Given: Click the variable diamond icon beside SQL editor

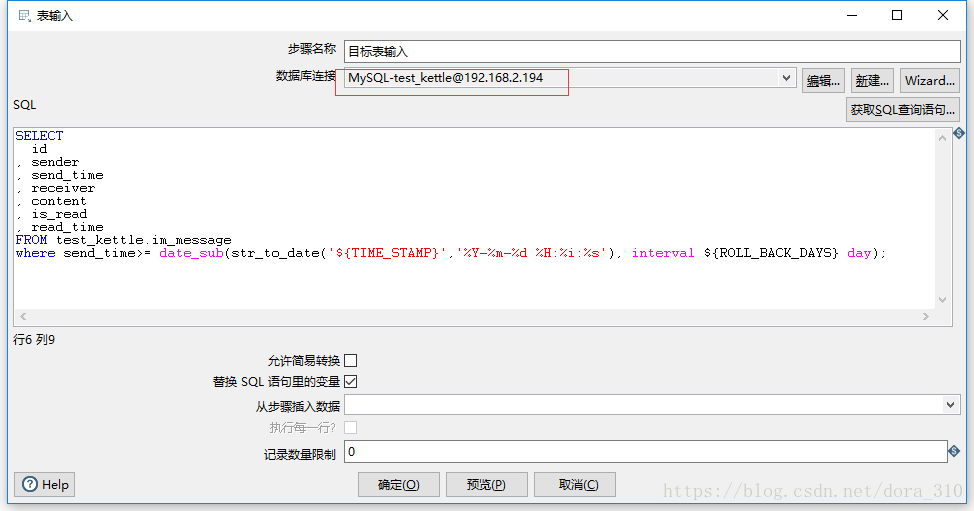Looking at the screenshot, I should (x=959, y=133).
